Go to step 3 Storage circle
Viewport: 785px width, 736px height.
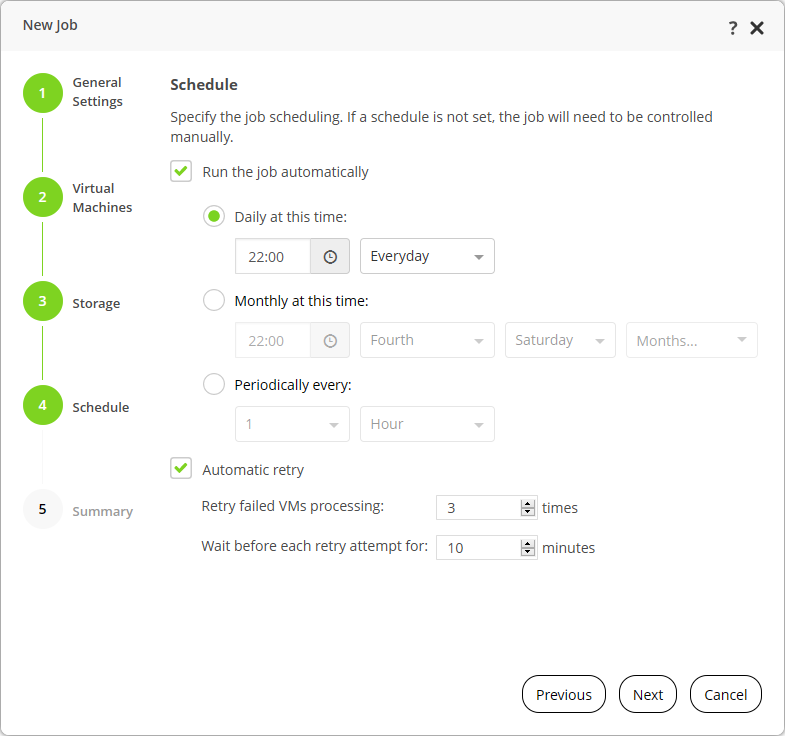43,301
